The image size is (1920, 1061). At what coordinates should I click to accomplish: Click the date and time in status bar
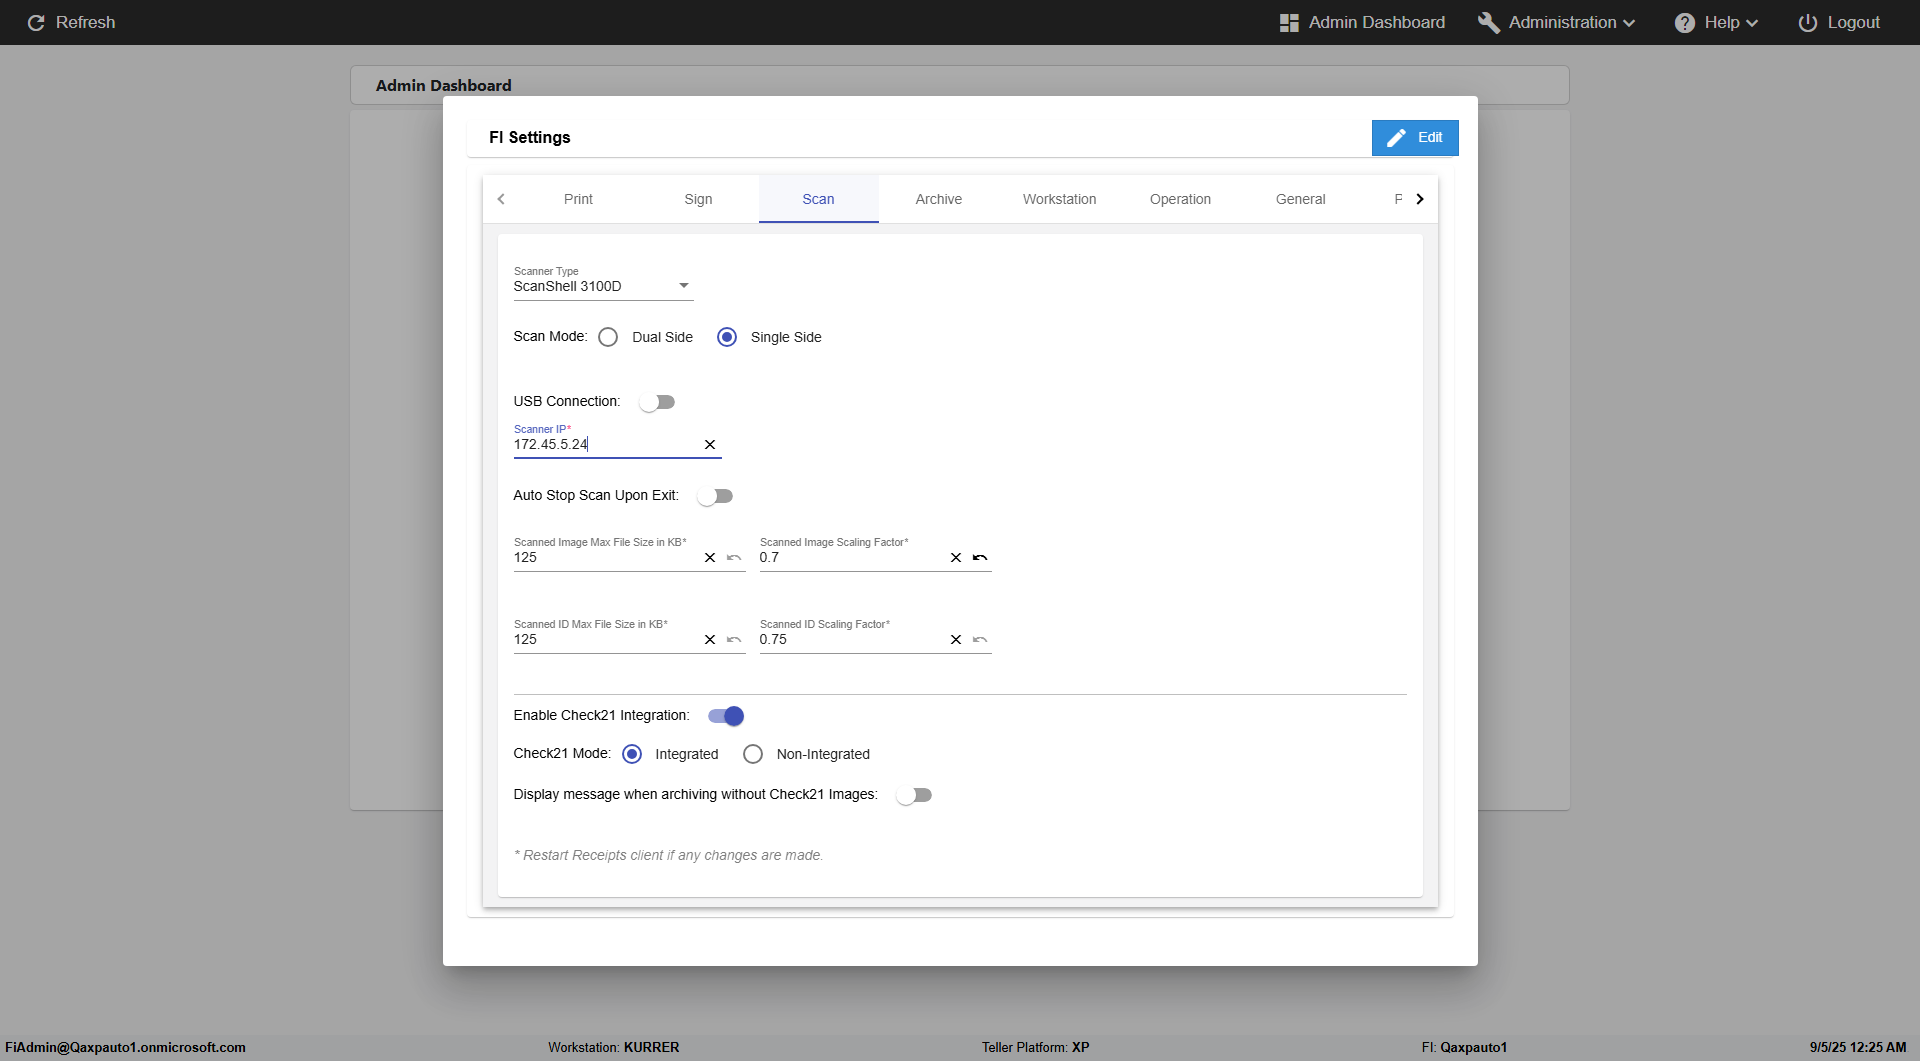tap(1858, 1048)
